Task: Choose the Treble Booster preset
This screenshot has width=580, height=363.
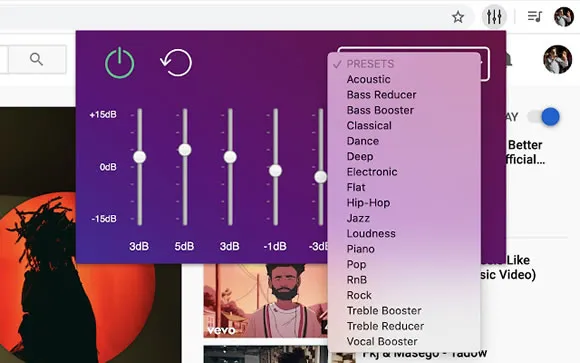Action: pyautogui.click(x=384, y=311)
